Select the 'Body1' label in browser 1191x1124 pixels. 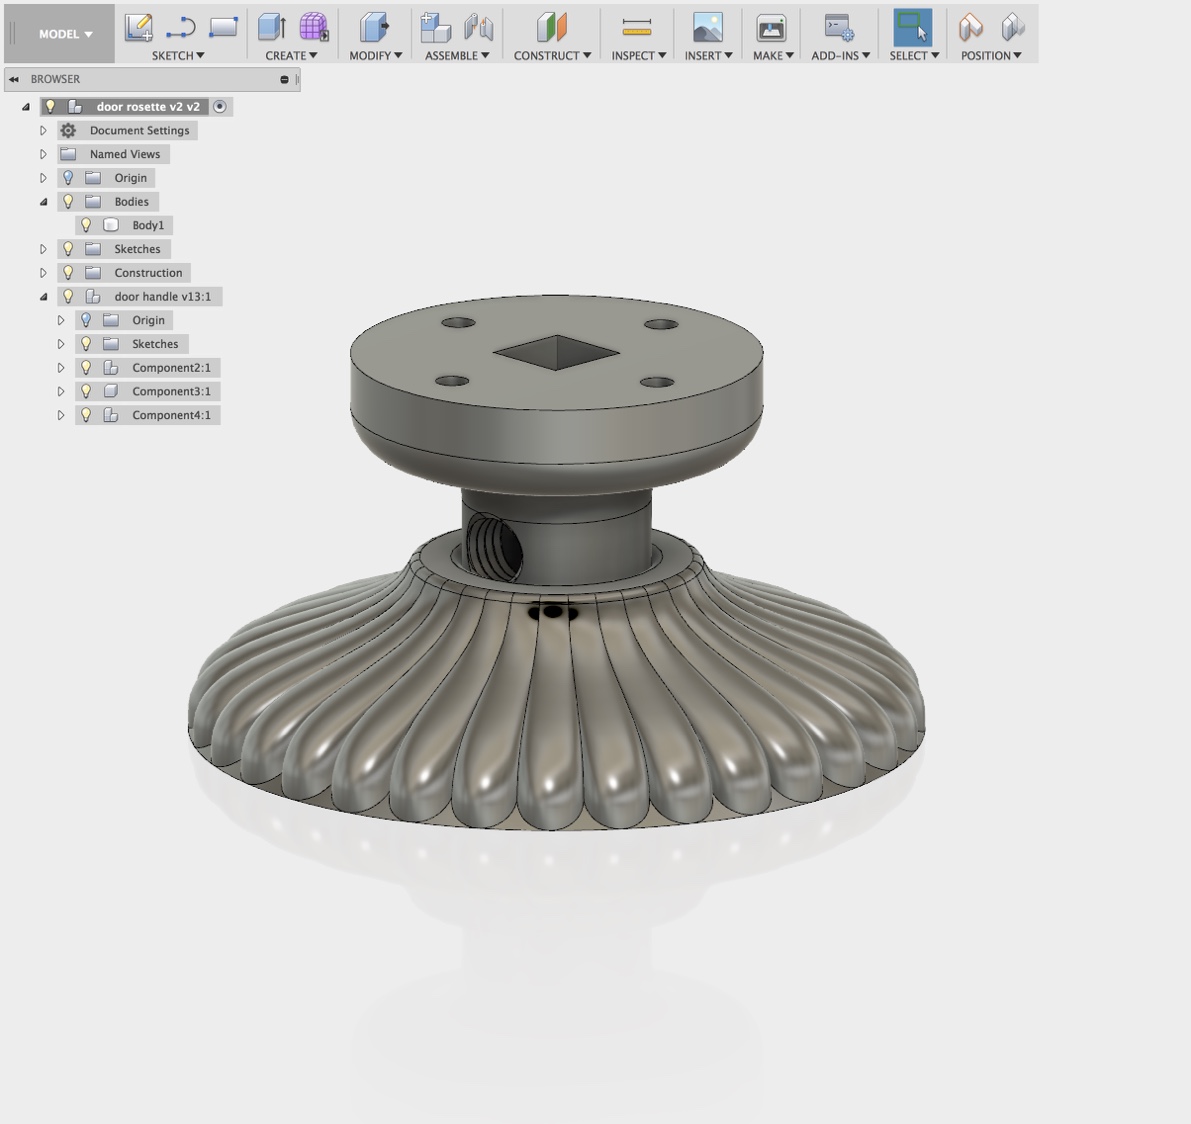148,226
